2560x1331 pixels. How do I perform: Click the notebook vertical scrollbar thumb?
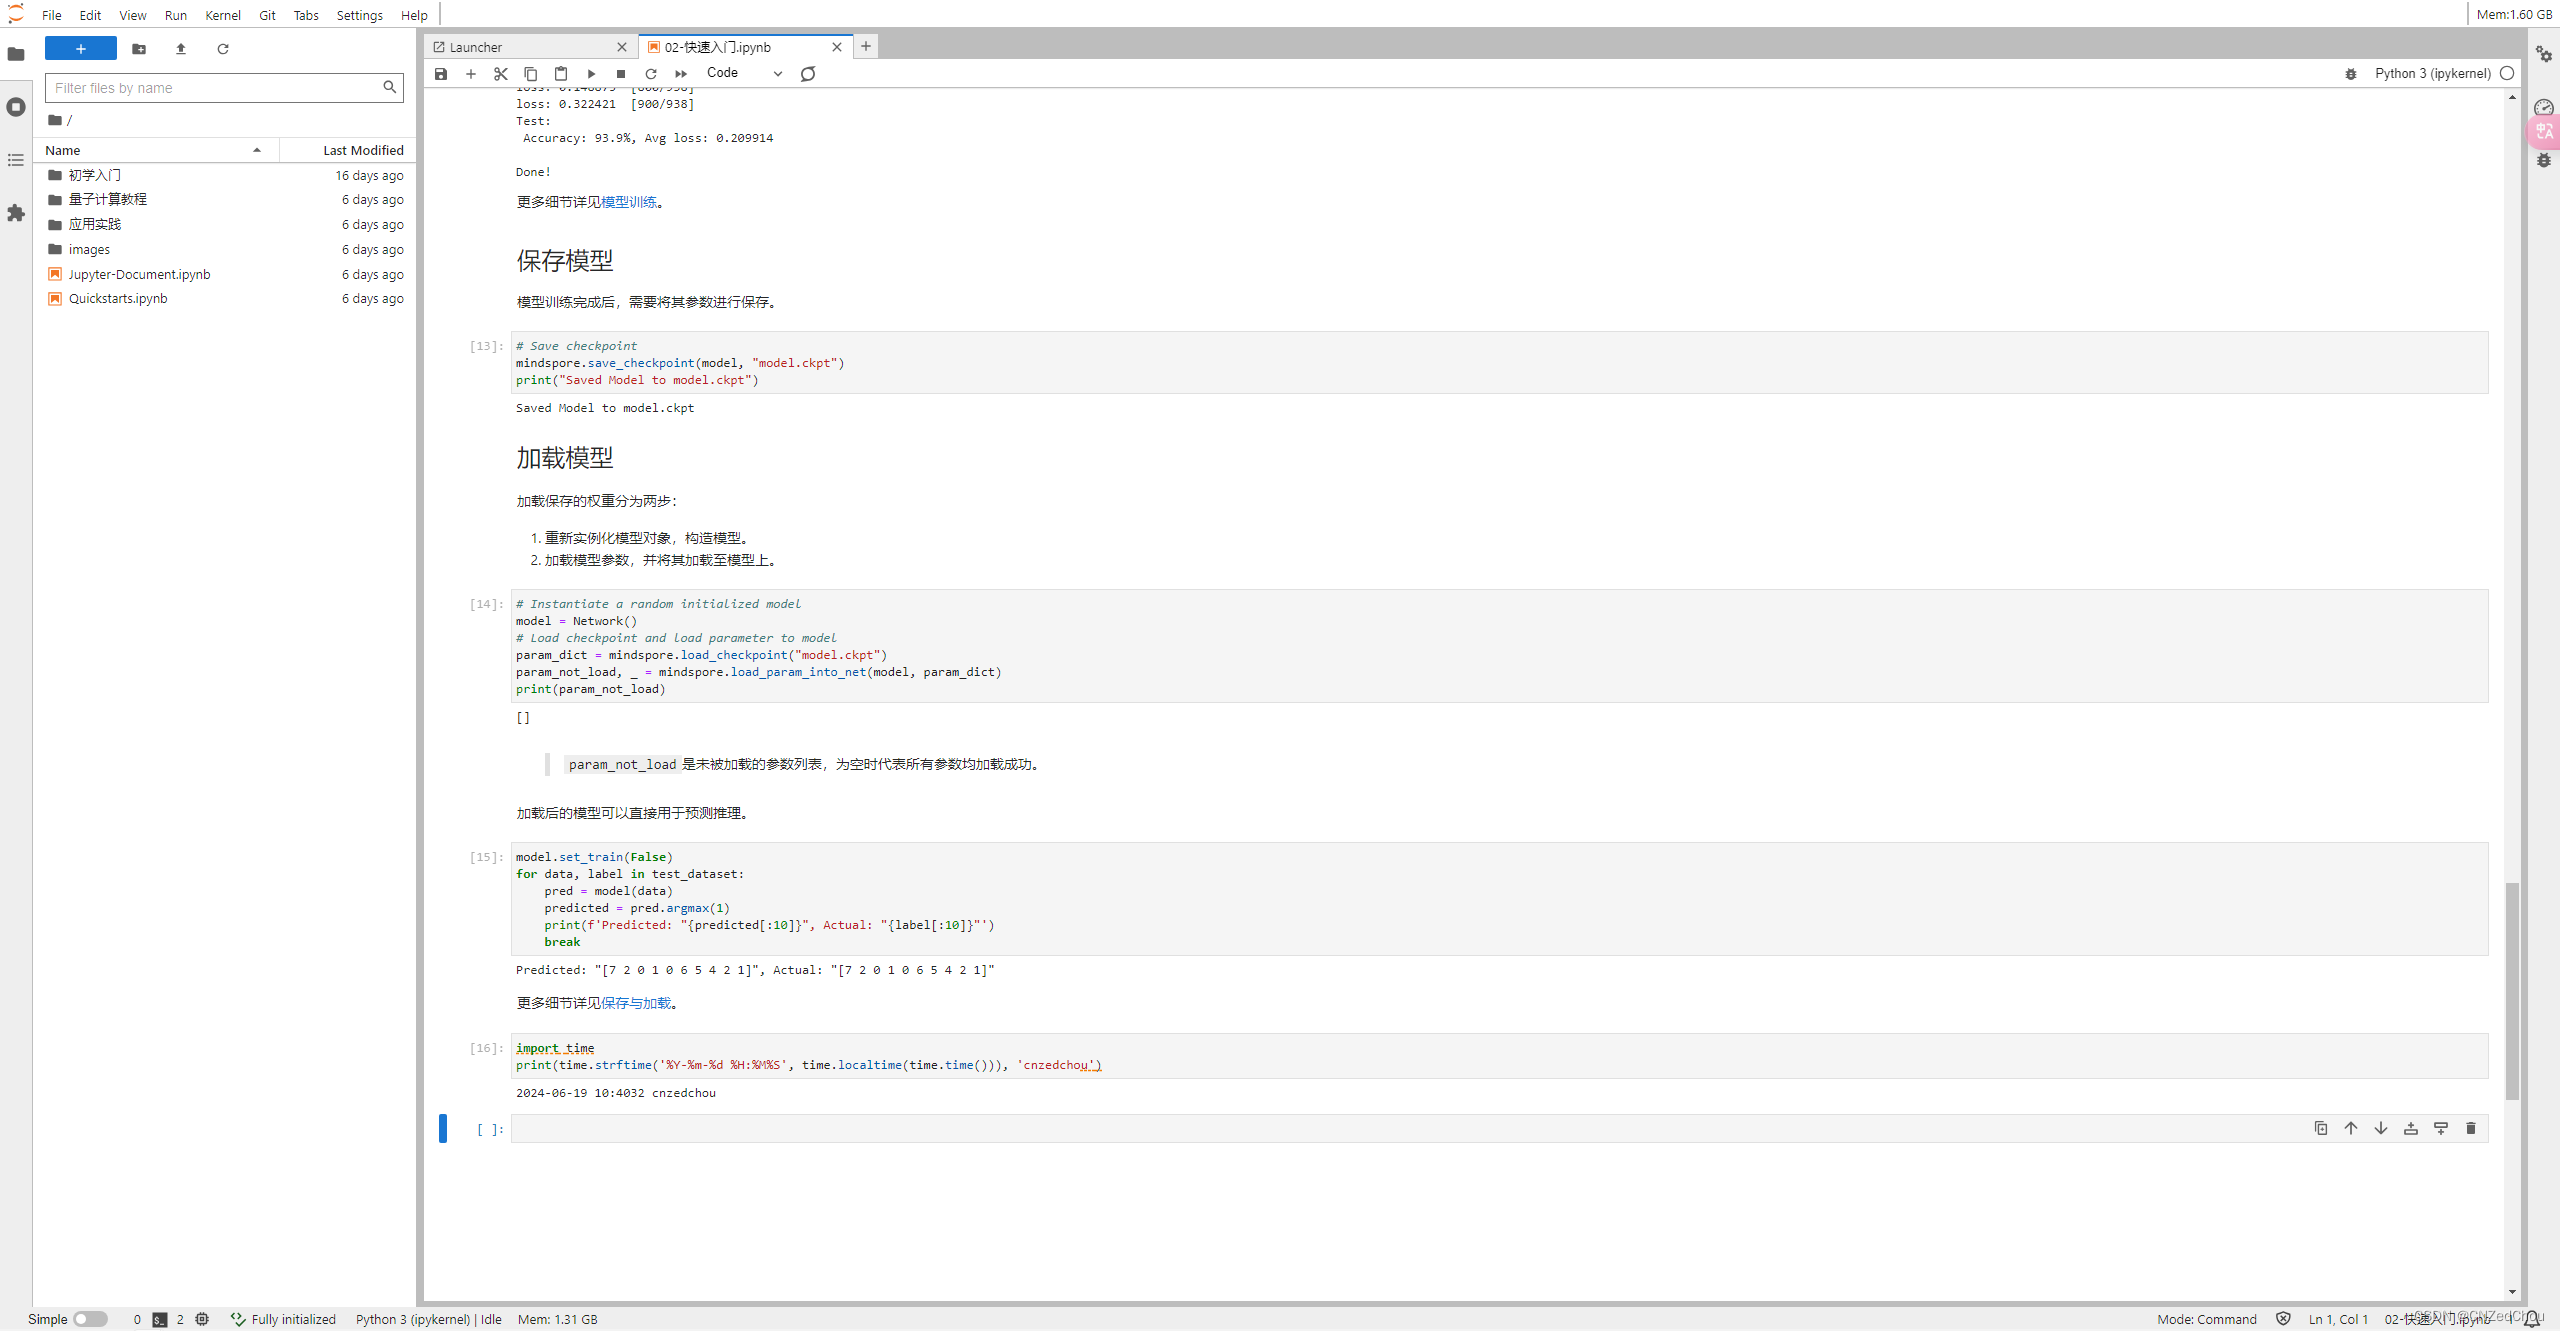tap(2511, 990)
